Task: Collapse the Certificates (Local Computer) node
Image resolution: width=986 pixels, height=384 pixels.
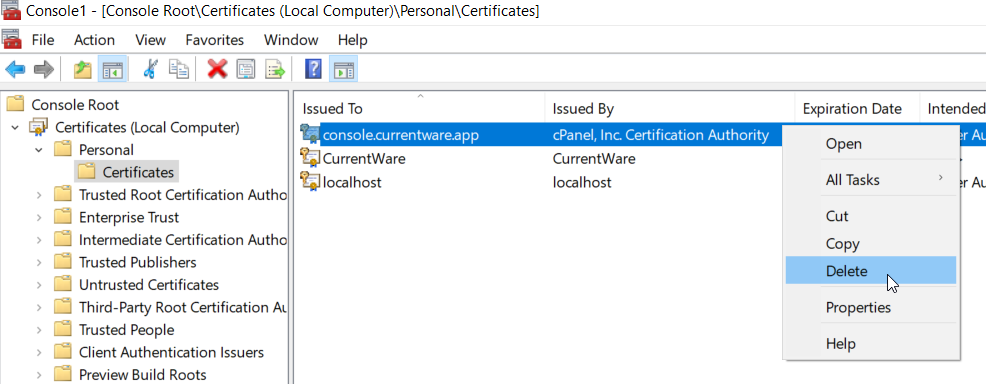Action: coord(15,128)
